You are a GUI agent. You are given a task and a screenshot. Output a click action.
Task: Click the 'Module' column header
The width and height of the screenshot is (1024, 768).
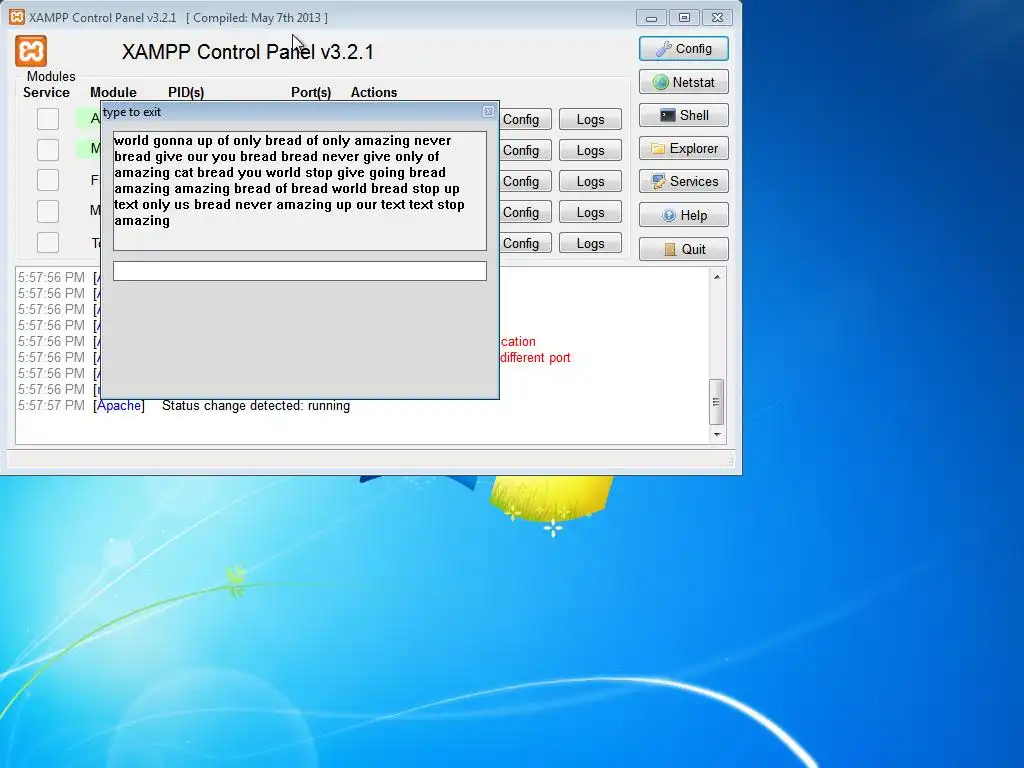click(114, 92)
